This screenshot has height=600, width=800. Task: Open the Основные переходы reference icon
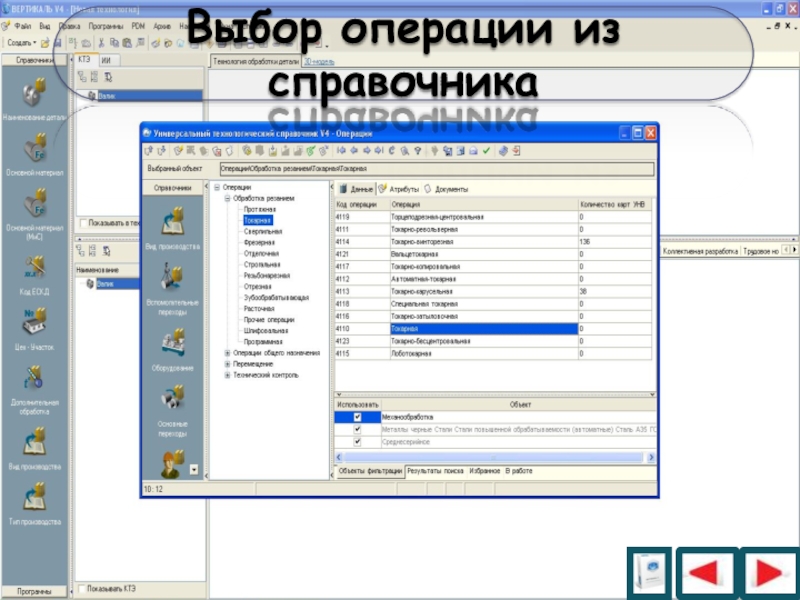(x=172, y=398)
